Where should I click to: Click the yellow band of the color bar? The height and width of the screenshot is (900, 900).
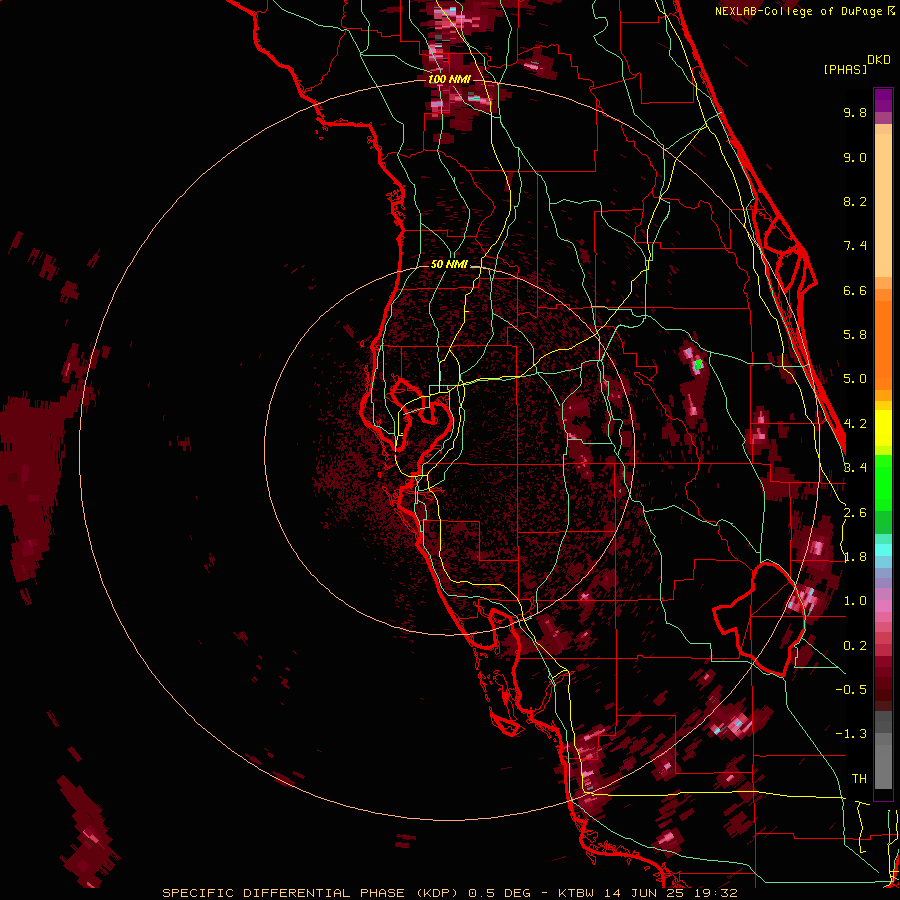(883, 428)
